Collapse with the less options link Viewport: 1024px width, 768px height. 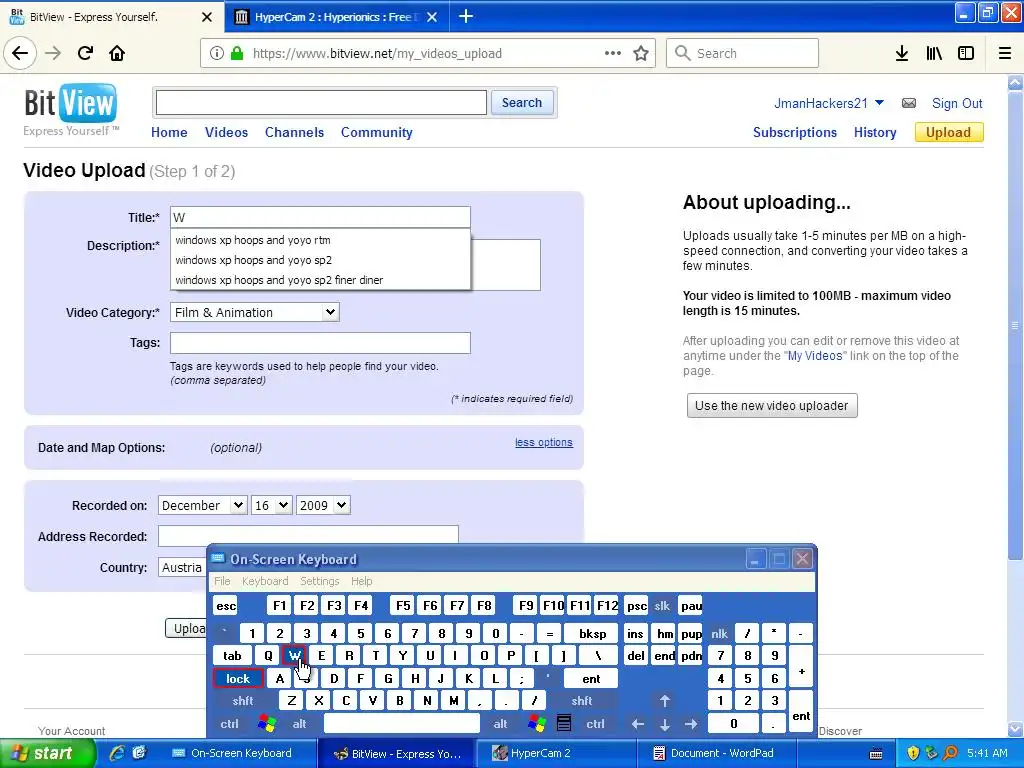(x=543, y=442)
